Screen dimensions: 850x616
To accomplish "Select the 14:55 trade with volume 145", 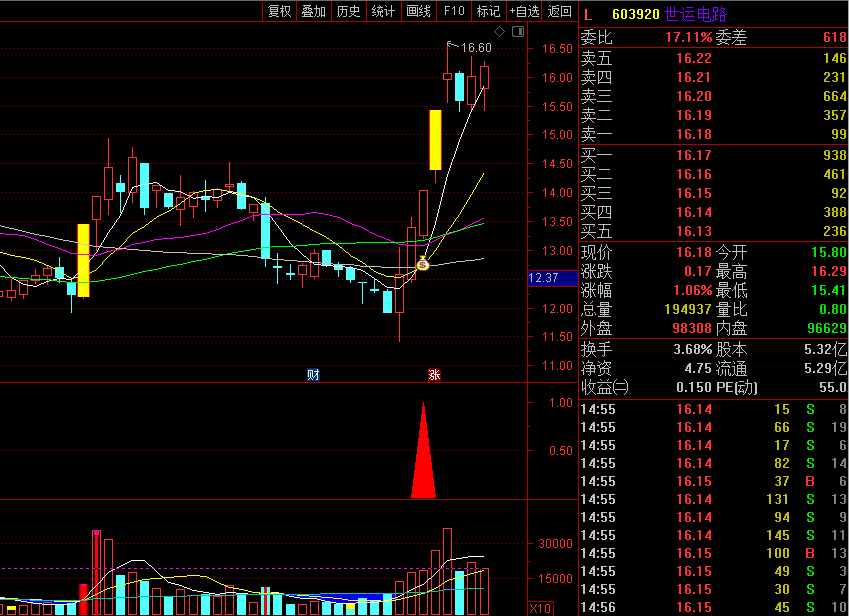I will click(713, 536).
